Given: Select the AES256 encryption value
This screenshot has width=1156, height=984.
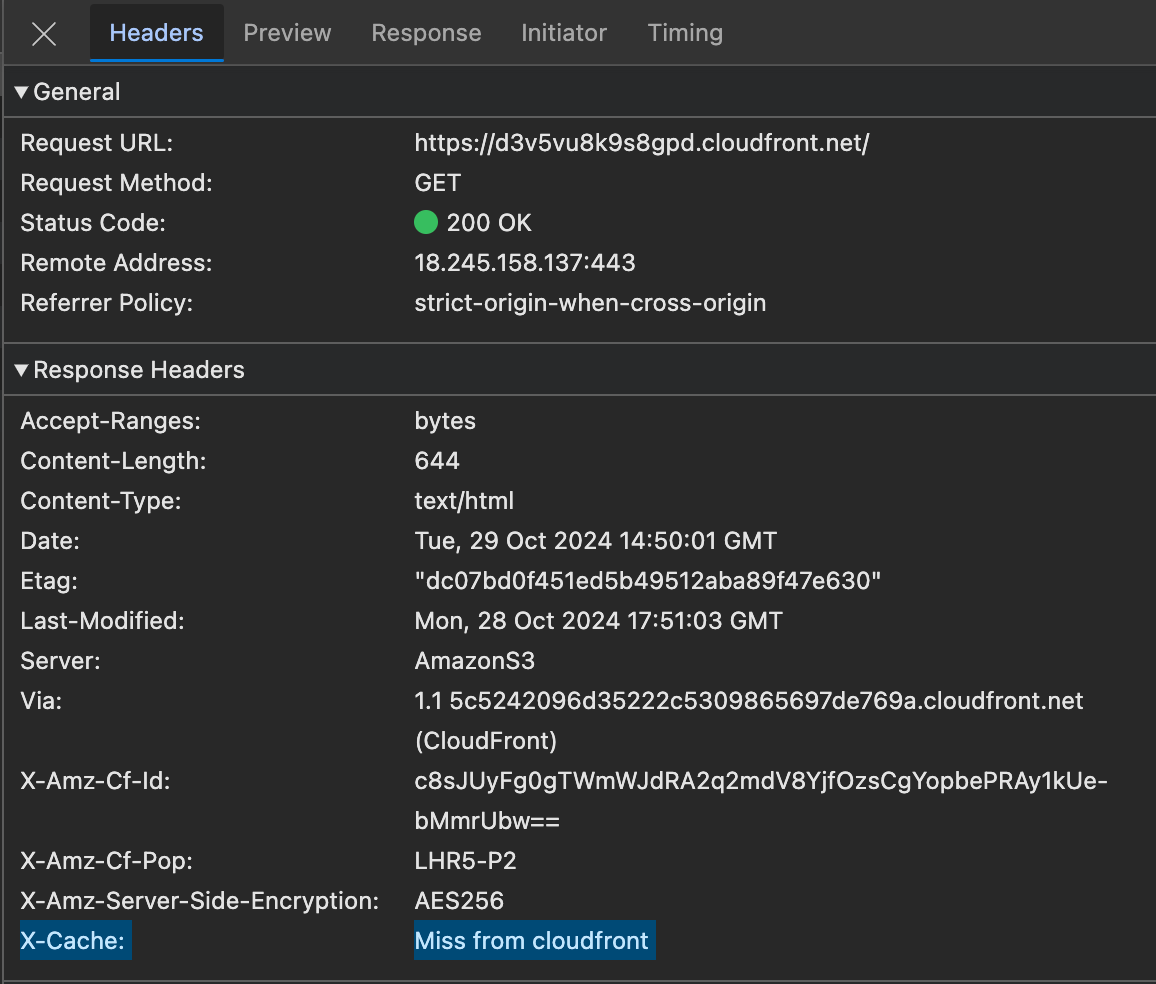Looking at the screenshot, I should [x=459, y=901].
